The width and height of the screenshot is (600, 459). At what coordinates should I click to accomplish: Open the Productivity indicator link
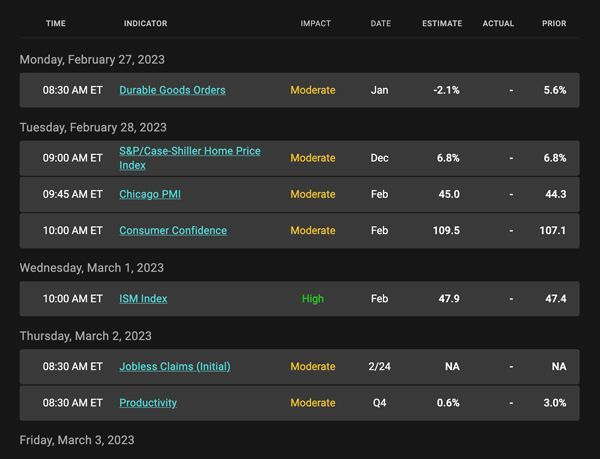click(148, 403)
